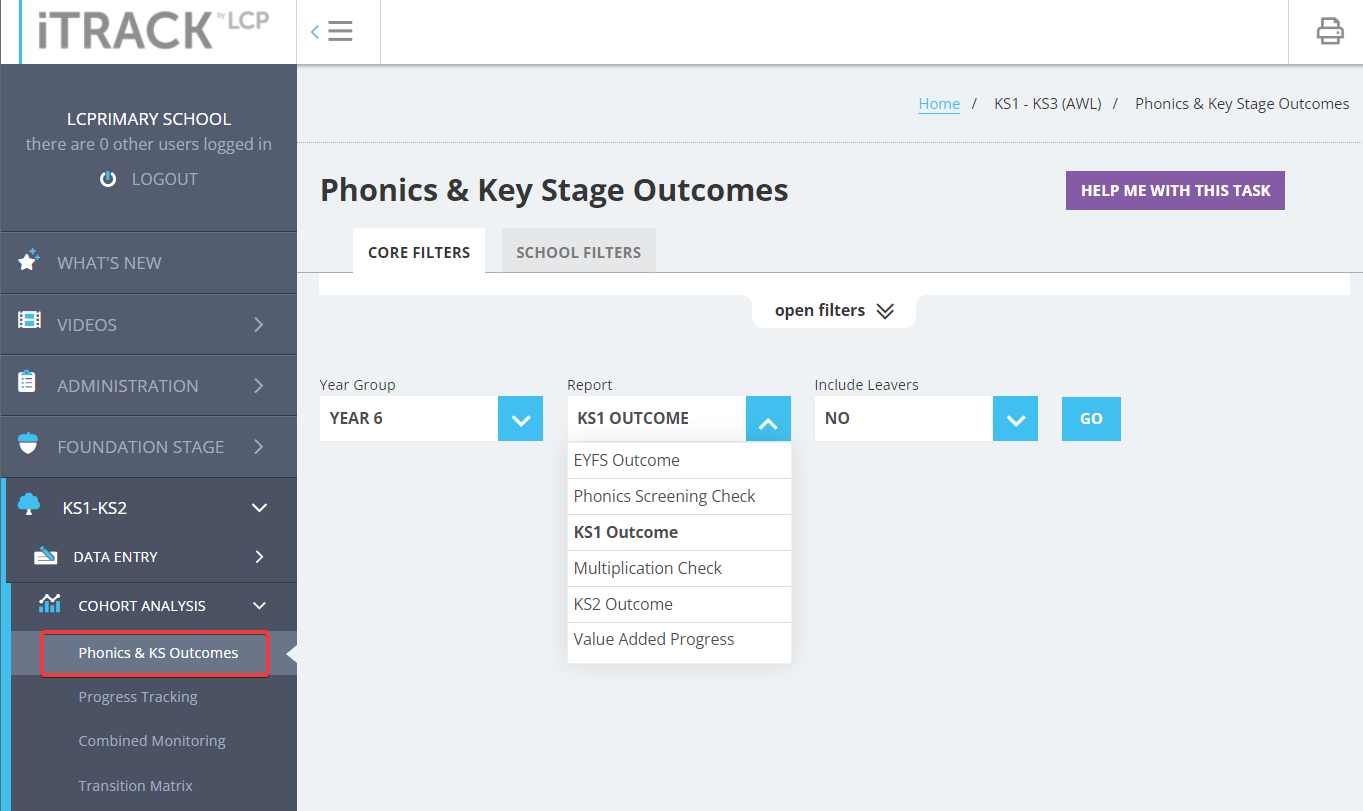Select the acorn icon for FOUNDATION STAGE
This screenshot has width=1363, height=811.
29,446
